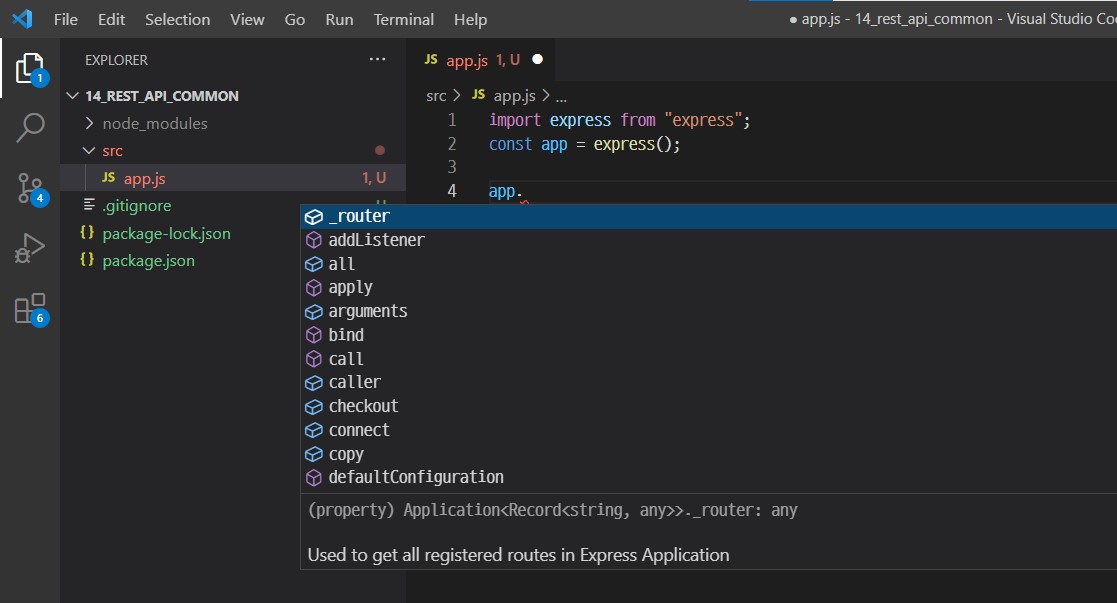
Task: Click the unsaved changes dot on app.js tab
Action: 537,59
